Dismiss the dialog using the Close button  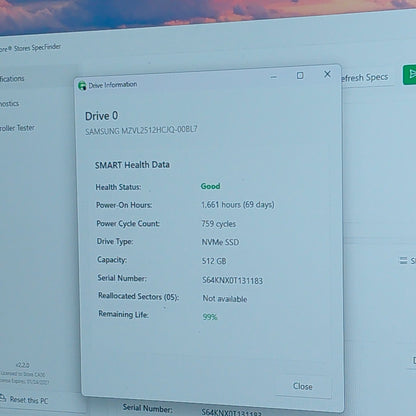point(303,386)
